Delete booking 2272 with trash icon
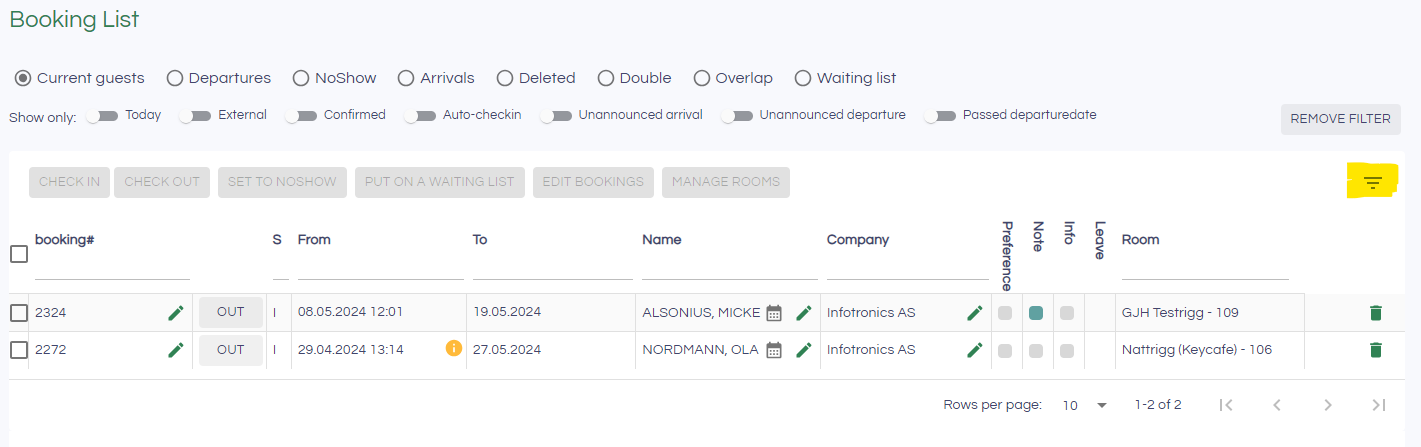The height and width of the screenshot is (447, 1421). tap(1376, 350)
